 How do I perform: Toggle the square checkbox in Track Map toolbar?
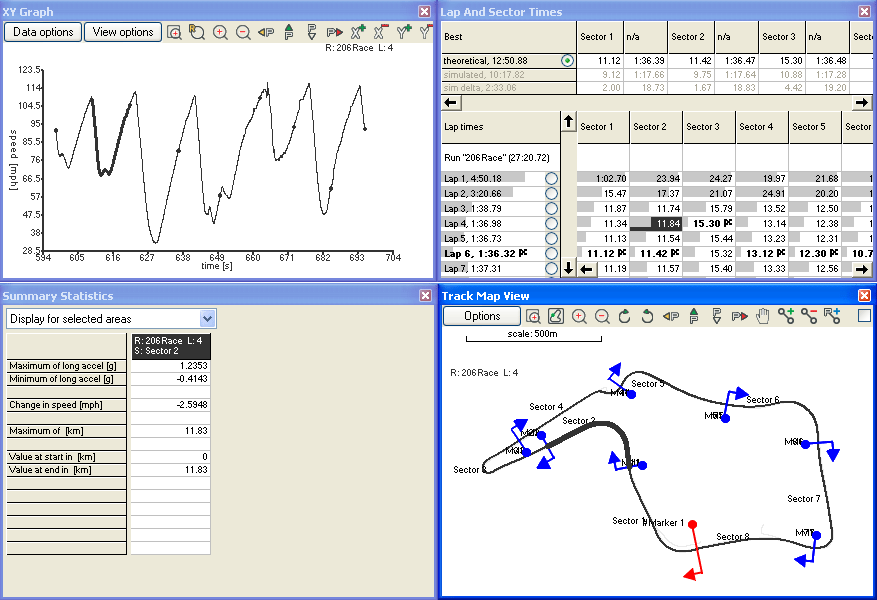[x=864, y=316]
